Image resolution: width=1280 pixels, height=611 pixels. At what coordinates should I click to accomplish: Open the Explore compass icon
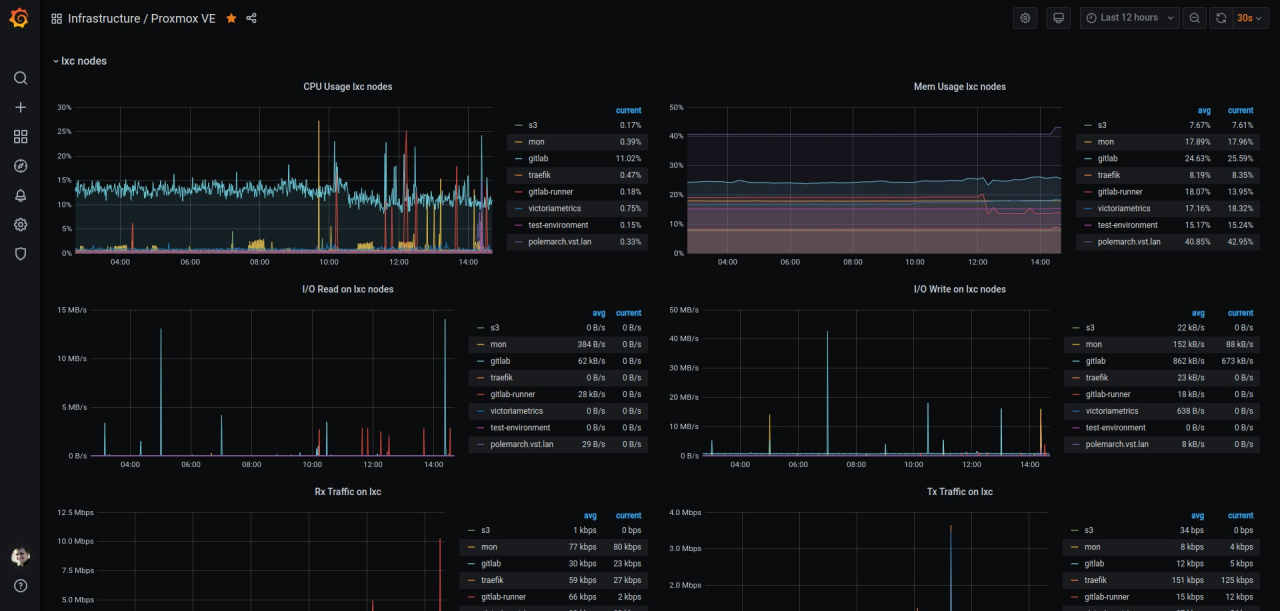coord(20,166)
